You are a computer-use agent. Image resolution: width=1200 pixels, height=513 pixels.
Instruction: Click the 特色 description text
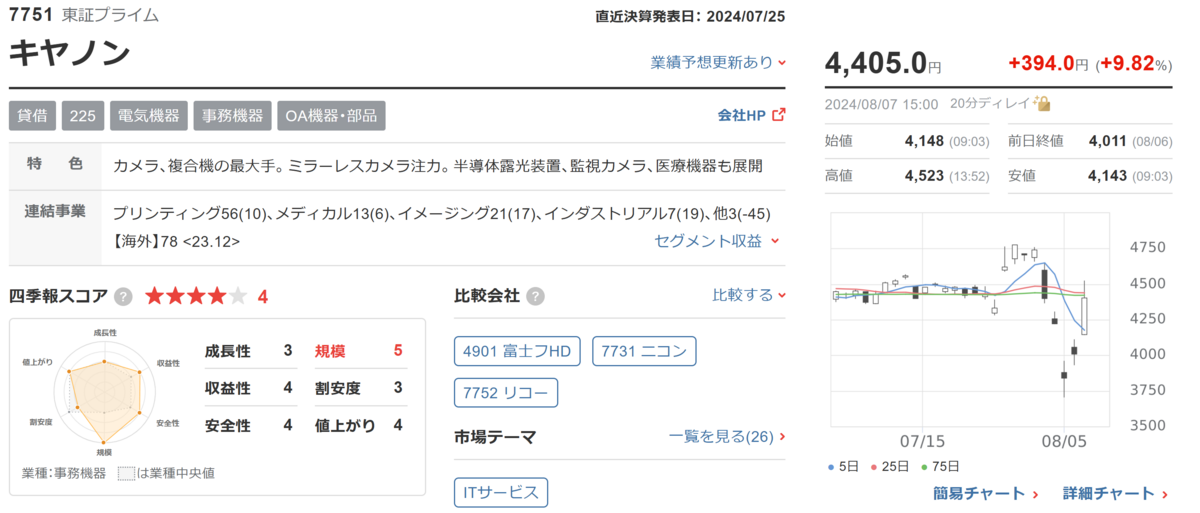click(438, 165)
